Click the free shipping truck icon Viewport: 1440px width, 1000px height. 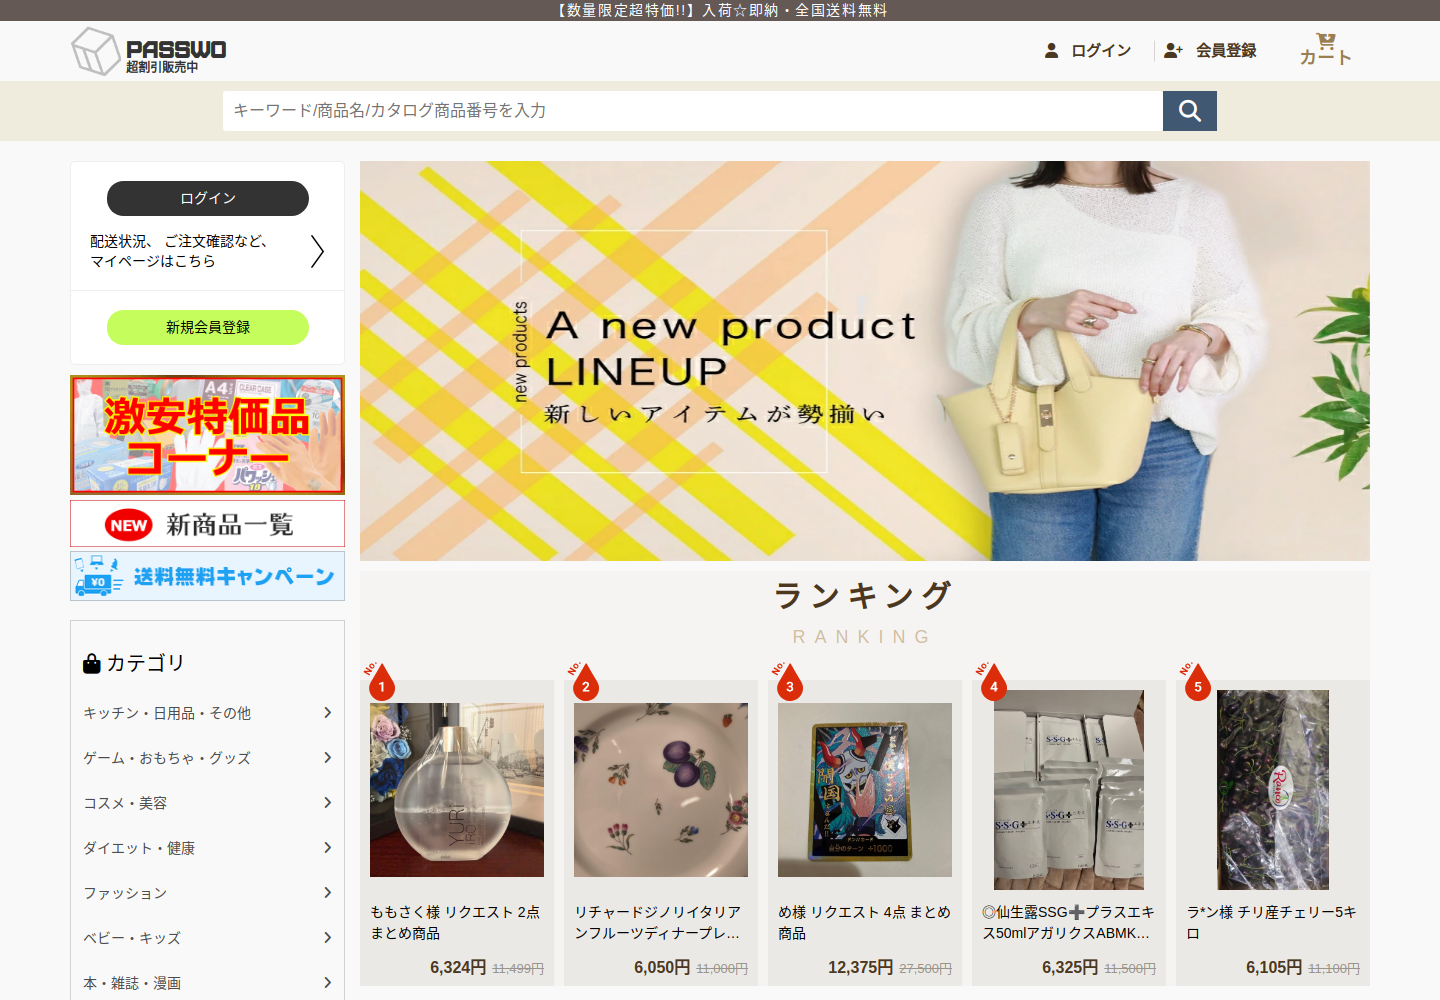[98, 576]
